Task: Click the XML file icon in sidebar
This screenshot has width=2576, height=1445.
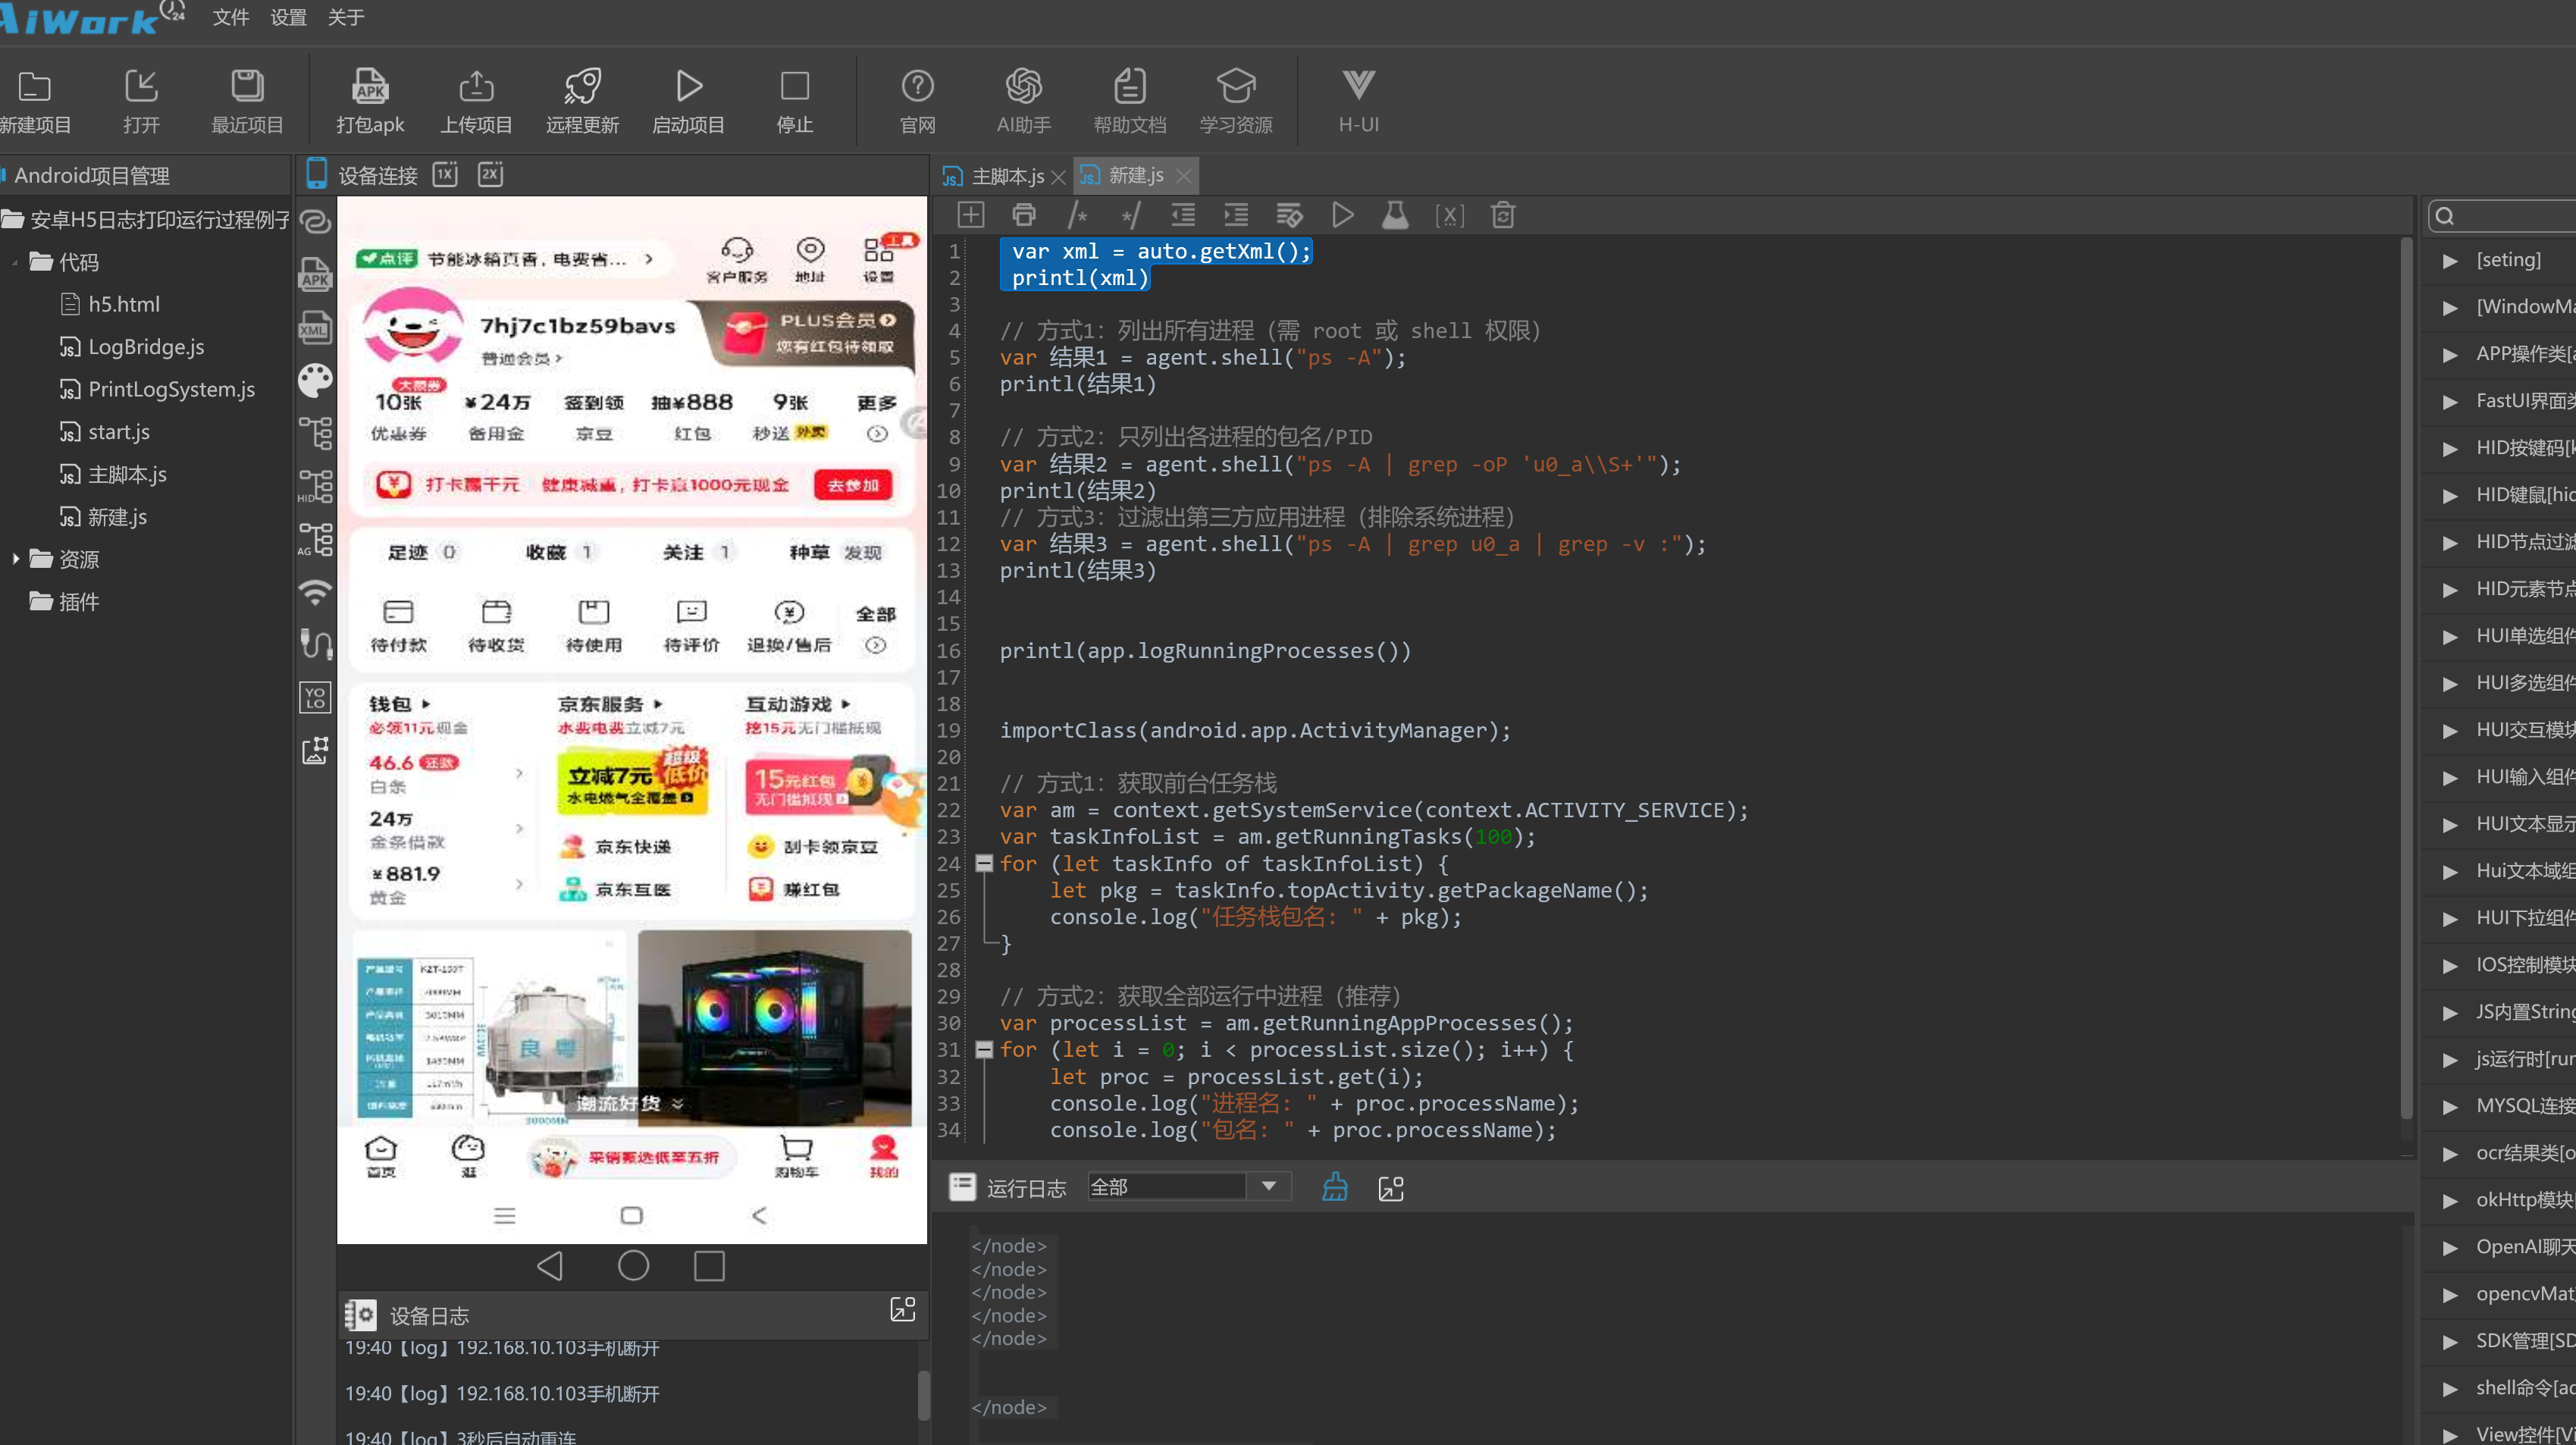Action: pos(315,327)
